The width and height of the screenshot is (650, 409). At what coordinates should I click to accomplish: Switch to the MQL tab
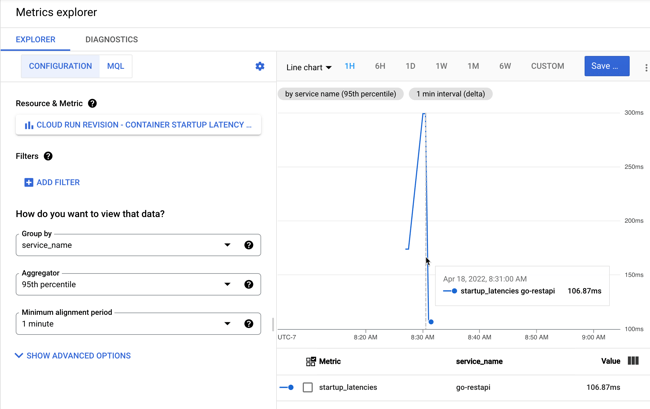[x=115, y=66]
